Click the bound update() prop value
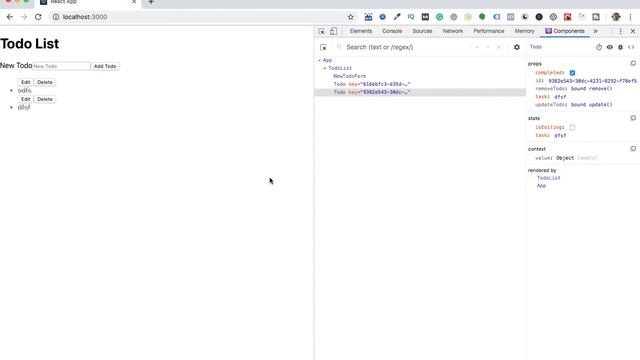Image resolution: width=640 pixels, height=360 pixels. click(x=591, y=105)
